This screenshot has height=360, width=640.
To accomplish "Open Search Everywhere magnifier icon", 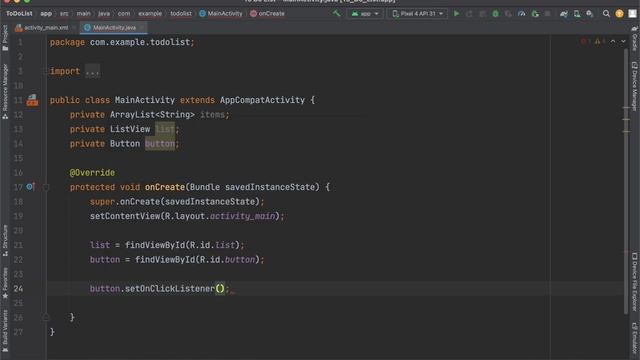I will point(606,13).
